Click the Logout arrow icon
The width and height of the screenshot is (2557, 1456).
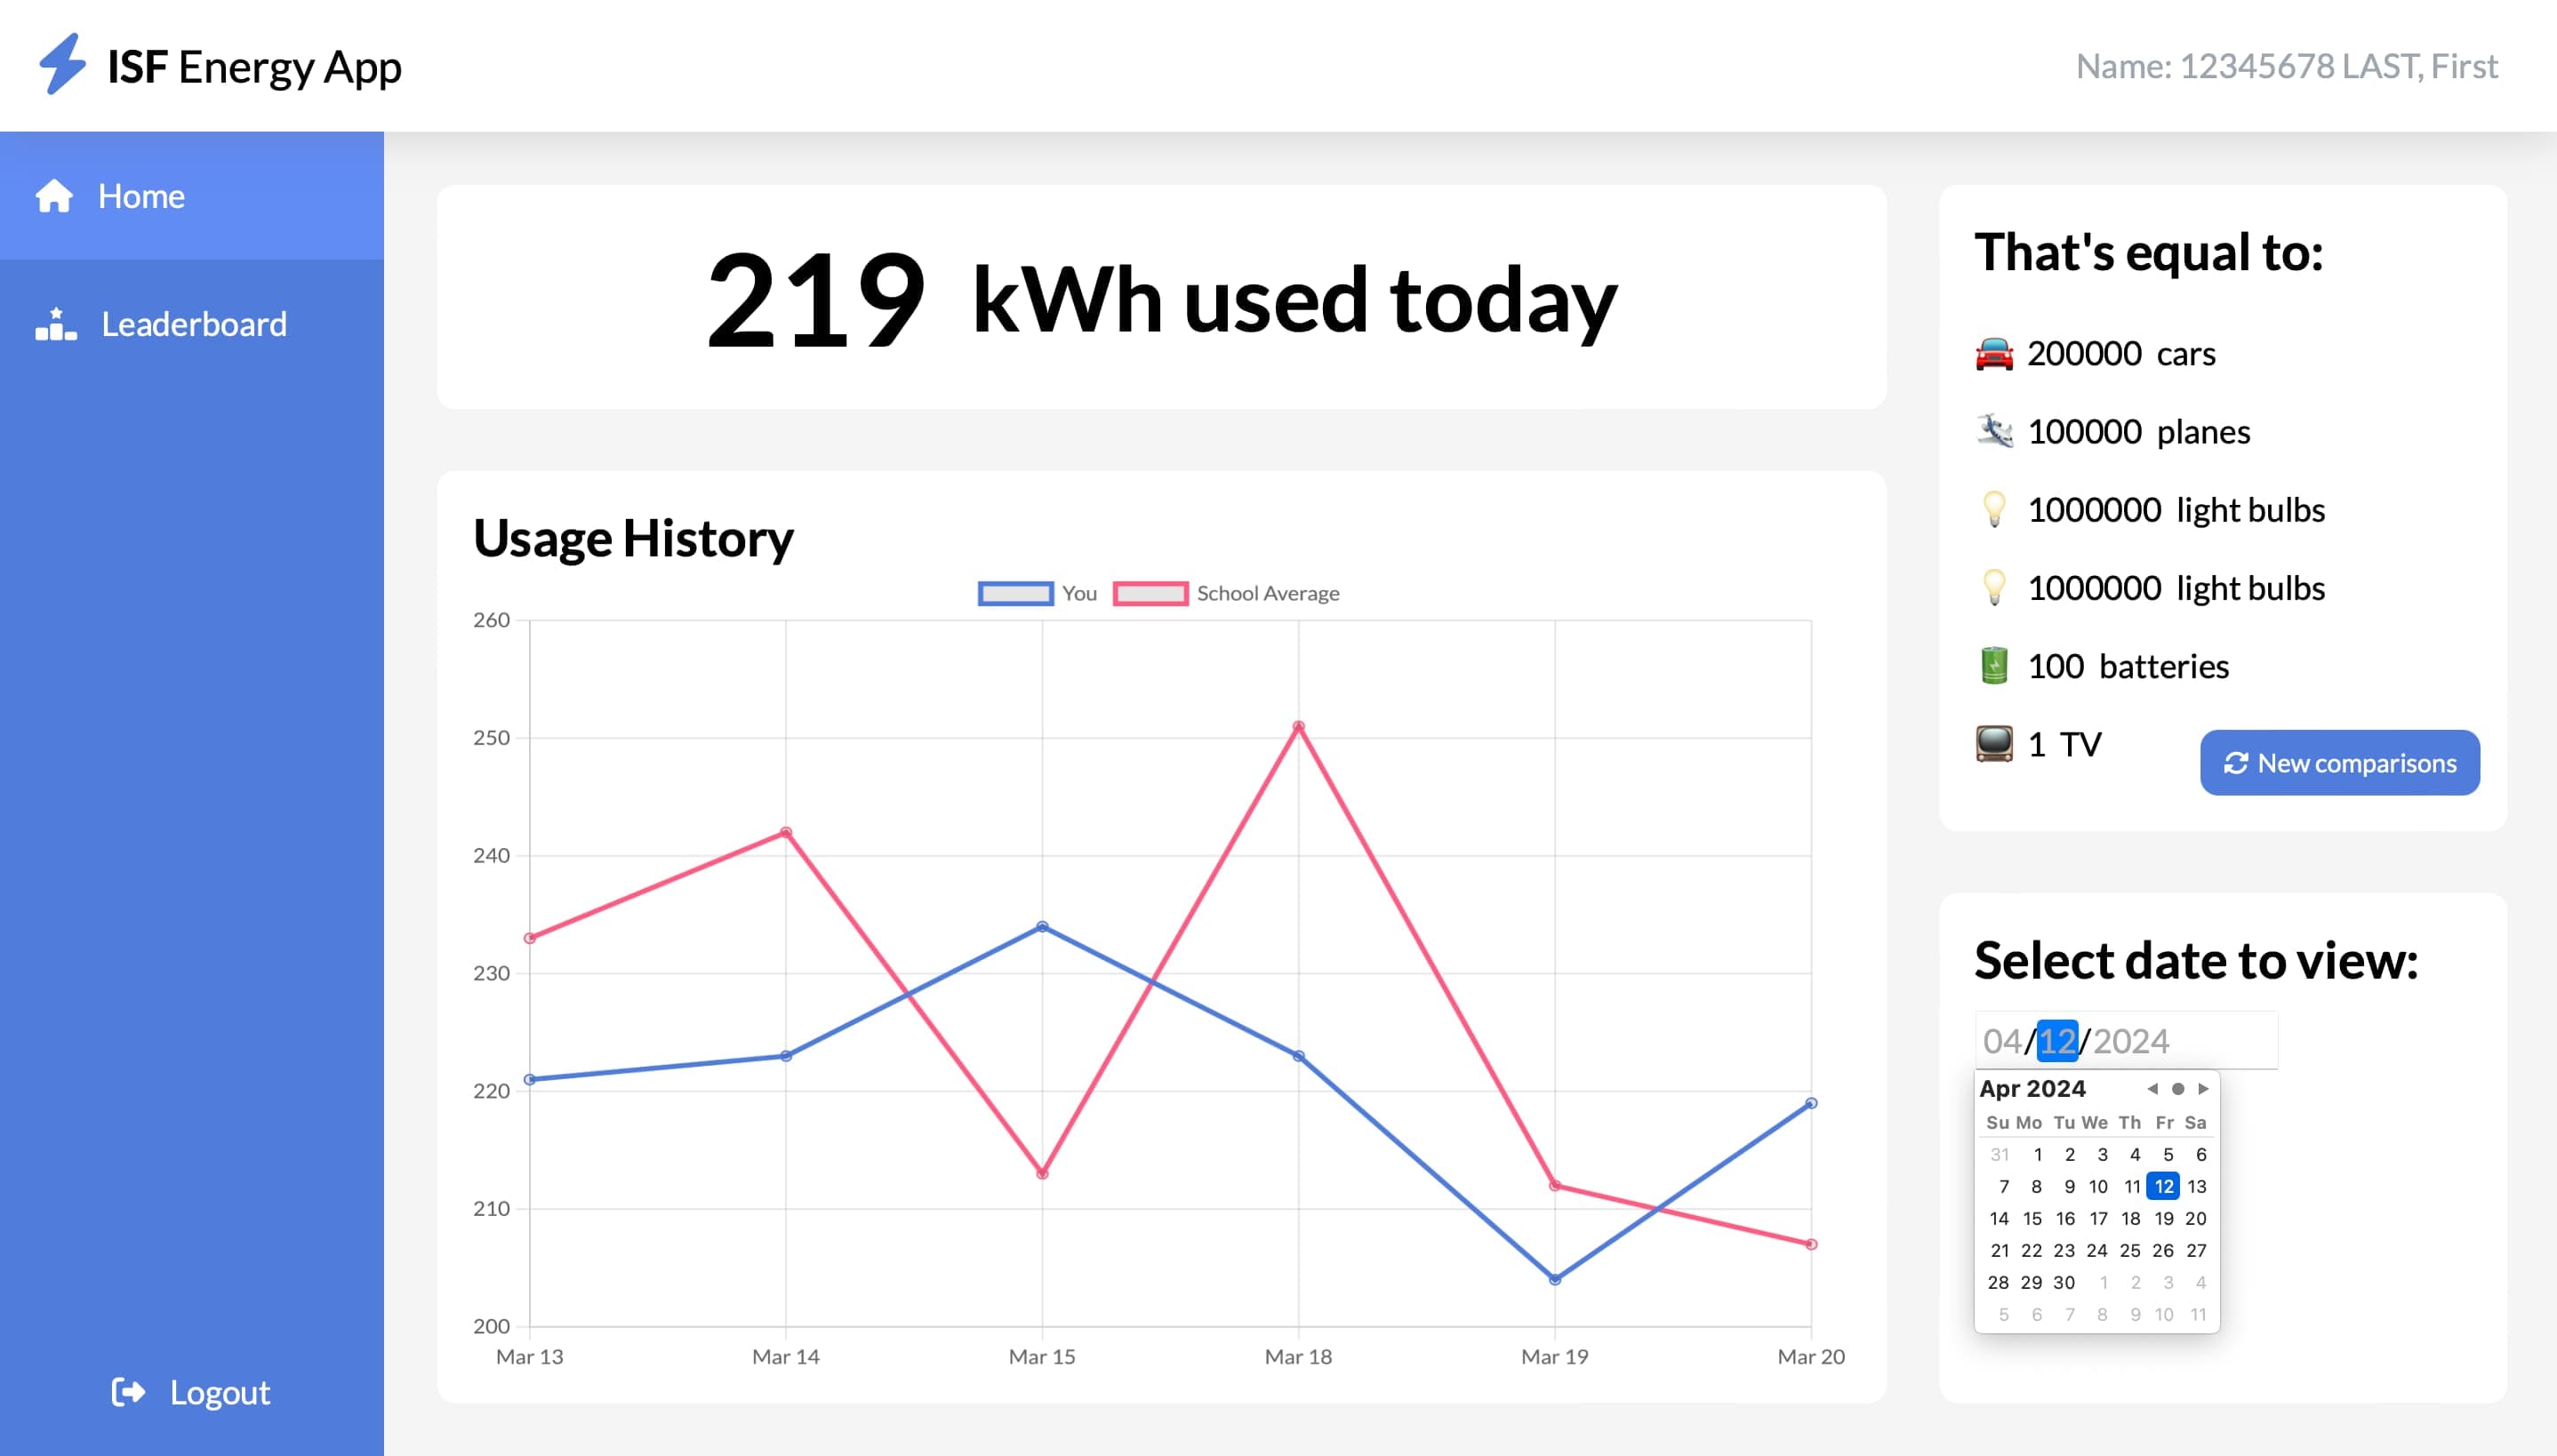[x=128, y=1392]
